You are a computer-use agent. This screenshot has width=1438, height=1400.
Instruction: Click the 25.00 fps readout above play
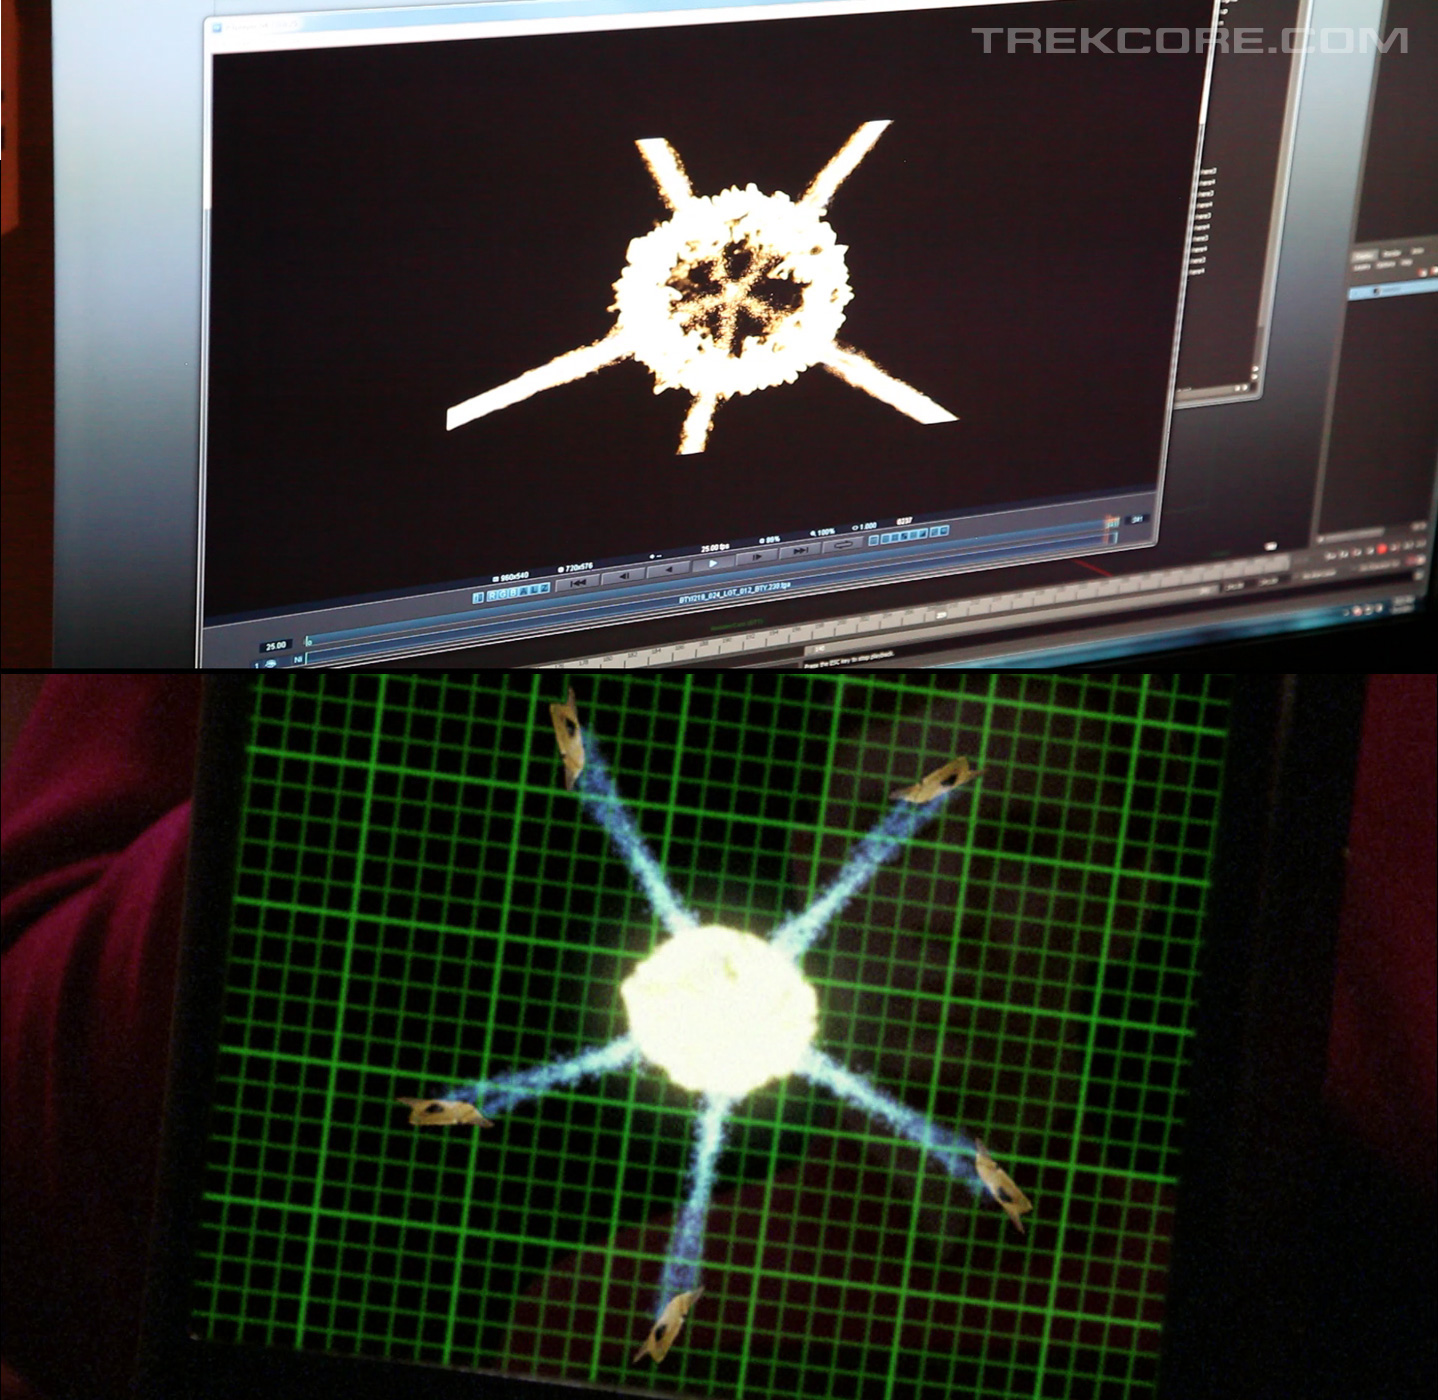click(x=714, y=548)
